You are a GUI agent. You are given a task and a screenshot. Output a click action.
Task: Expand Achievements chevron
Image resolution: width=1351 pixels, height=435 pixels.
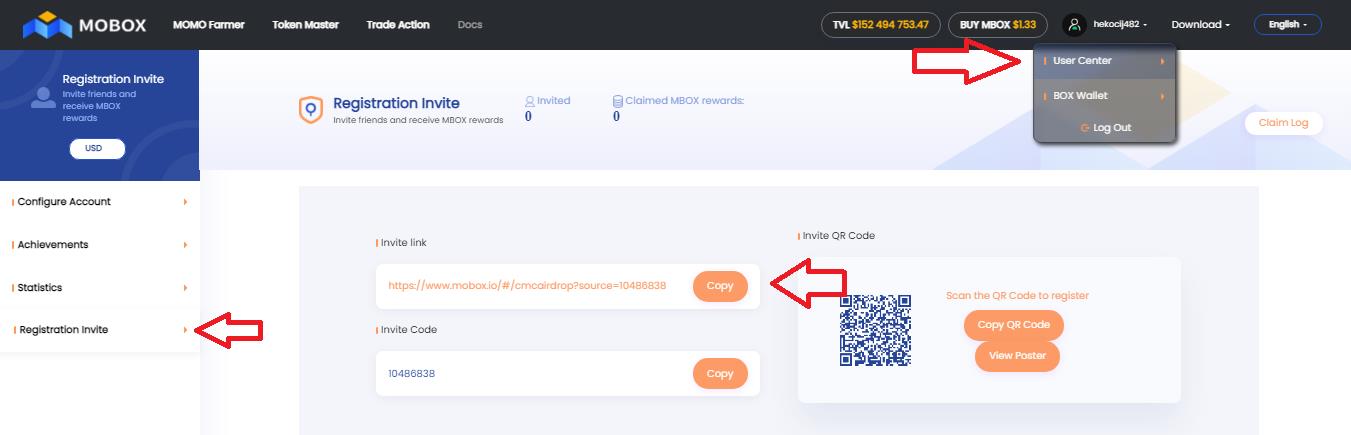click(x=185, y=245)
